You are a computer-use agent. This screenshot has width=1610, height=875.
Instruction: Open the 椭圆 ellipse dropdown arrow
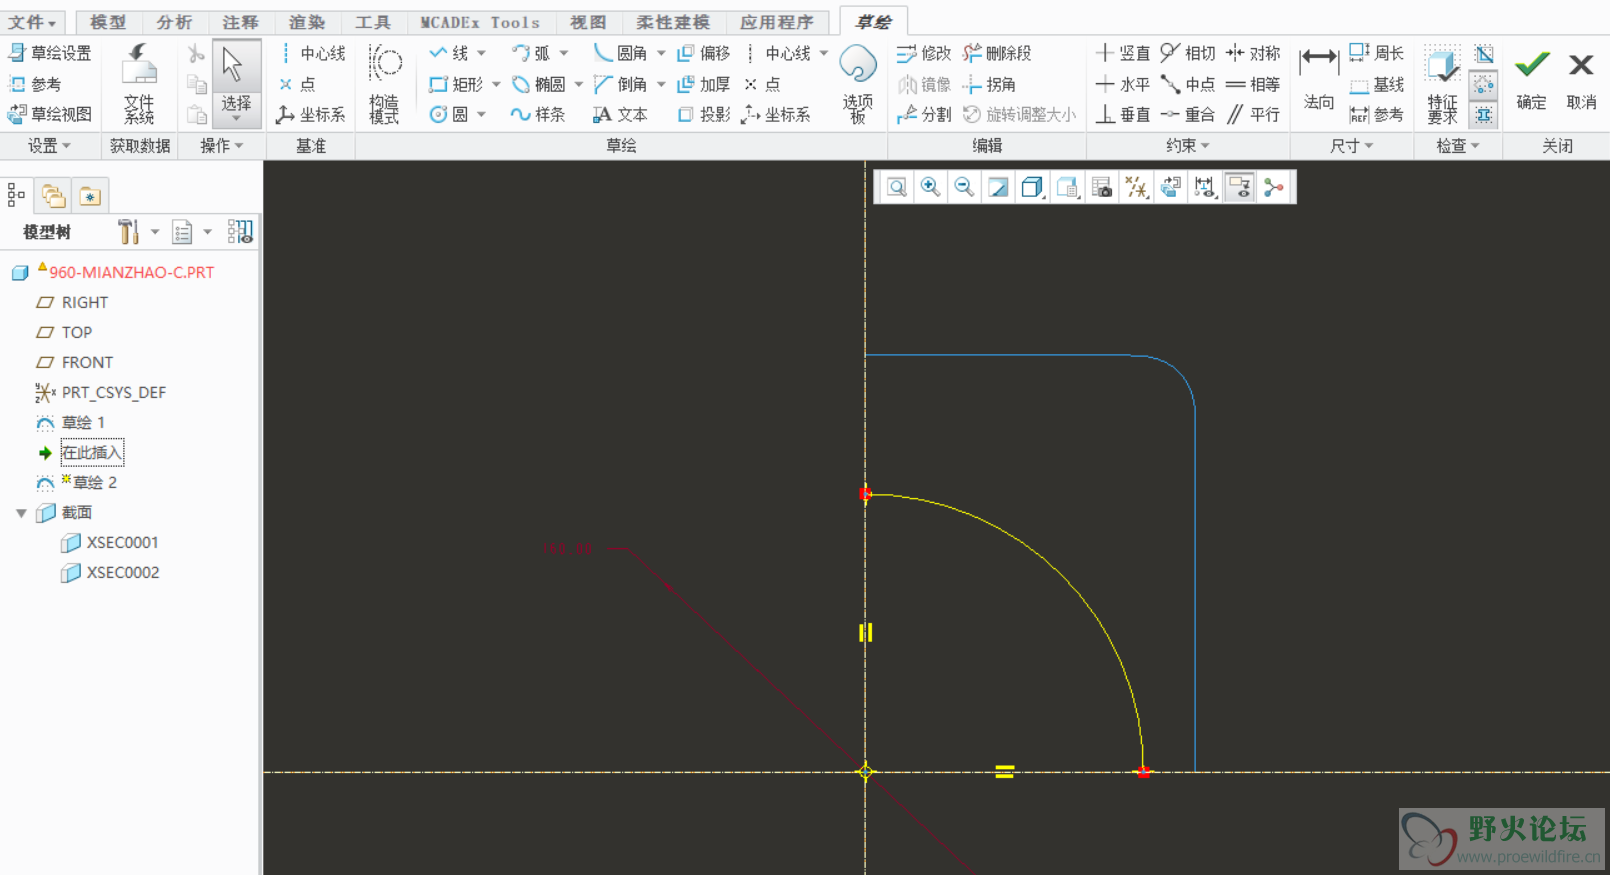pyautogui.click(x=578, y=84)
